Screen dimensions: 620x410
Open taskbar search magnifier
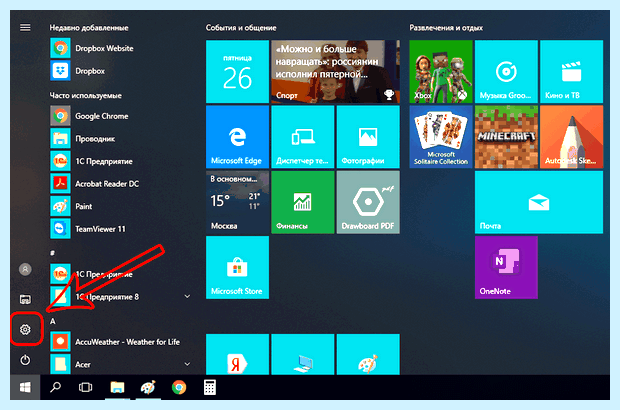[x=55, y=387]
